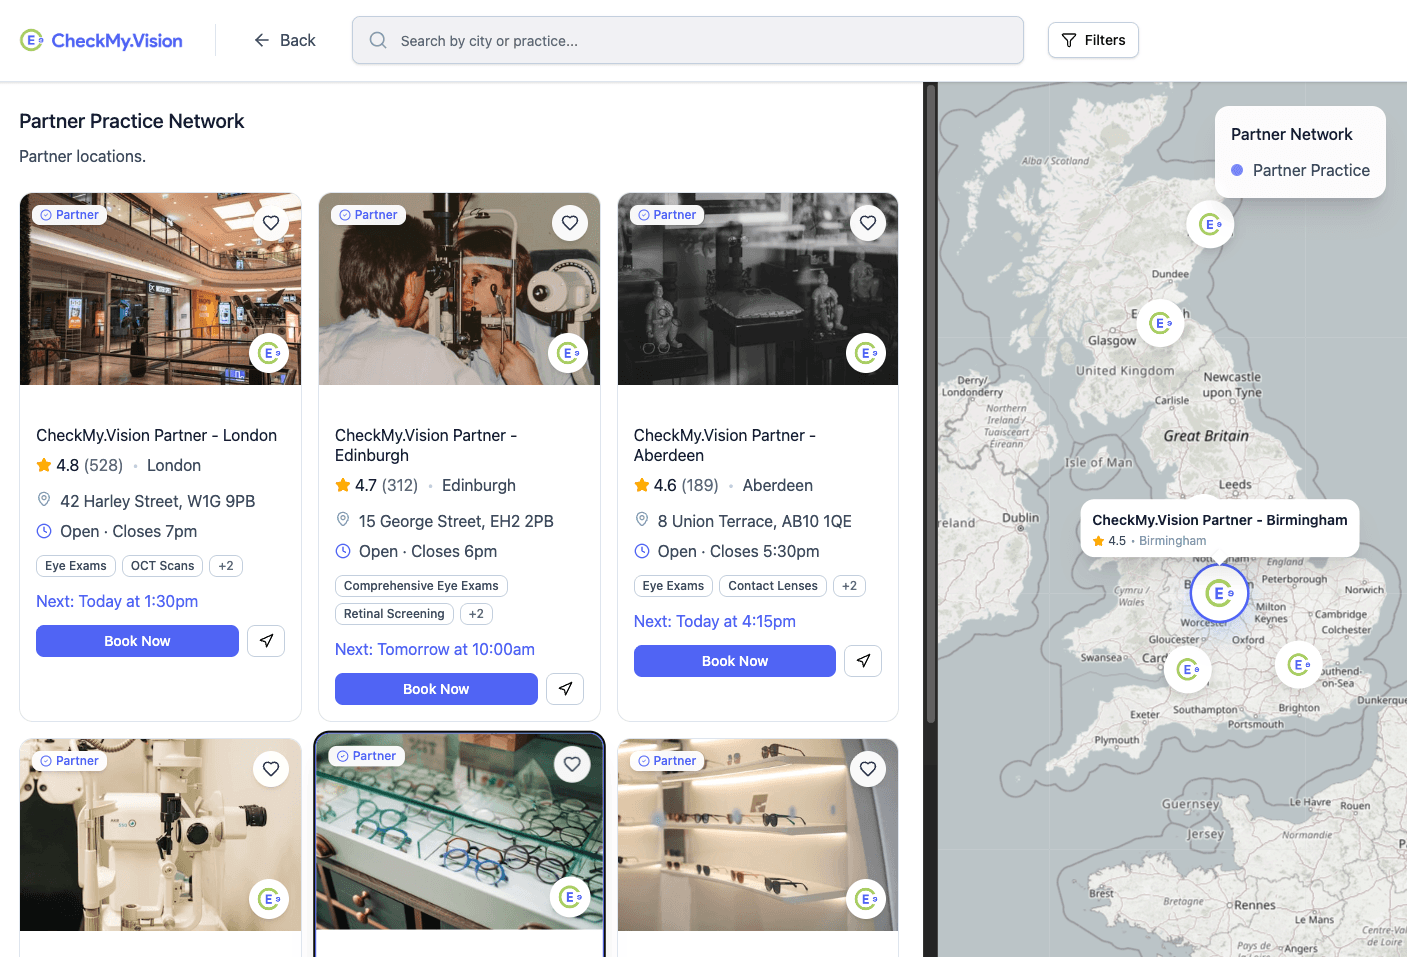Click the London 4.8 star rating
1407x957 pixels.
click(x=80, y=465)
